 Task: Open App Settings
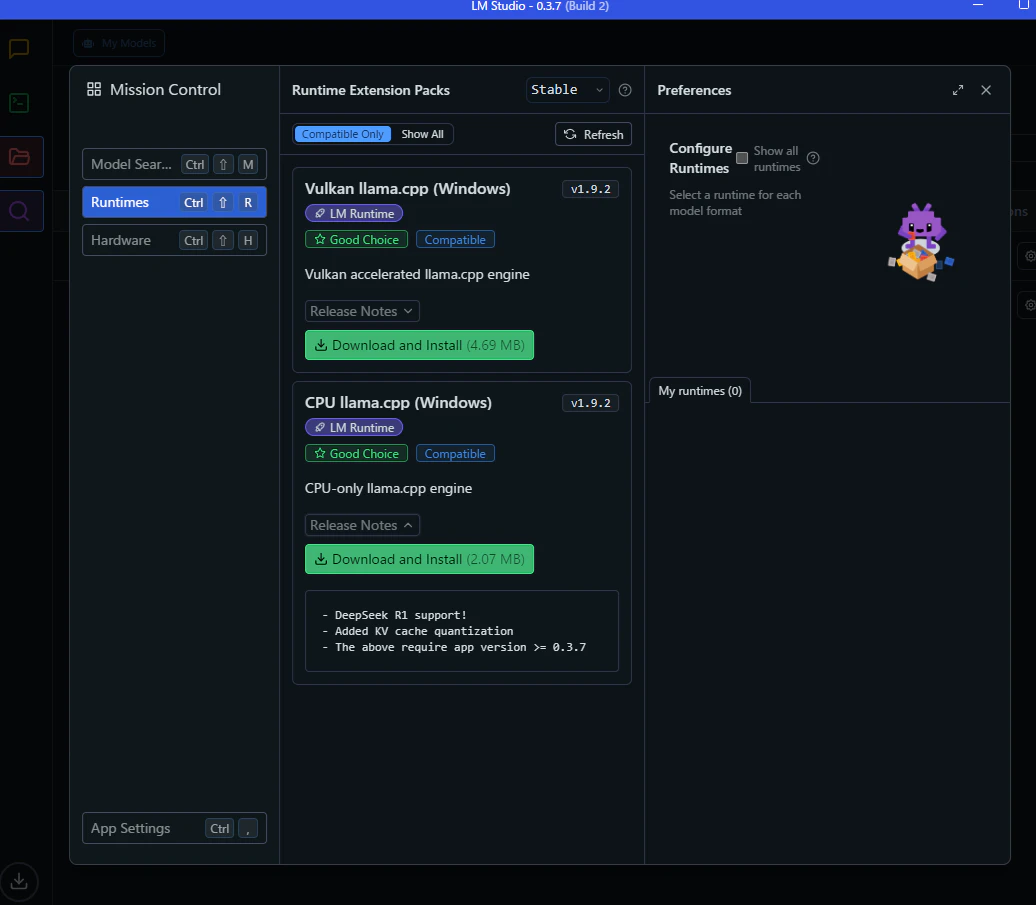point(174,828)
